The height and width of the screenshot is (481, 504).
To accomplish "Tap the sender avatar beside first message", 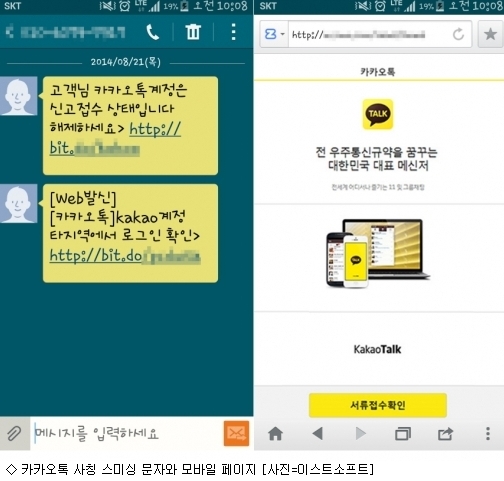I will (x=18, y=96).
